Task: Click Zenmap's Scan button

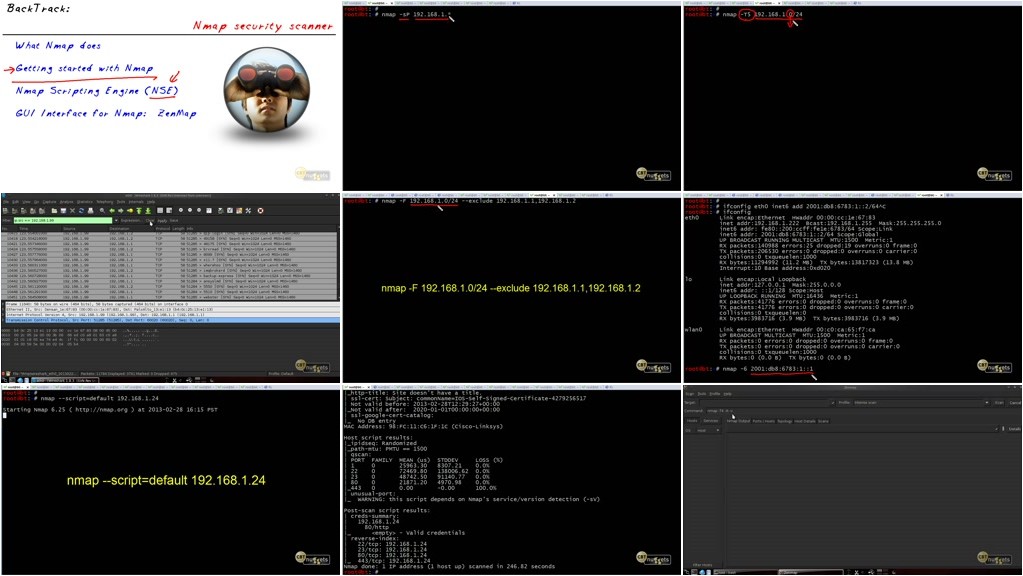Action: (1000, 402)
